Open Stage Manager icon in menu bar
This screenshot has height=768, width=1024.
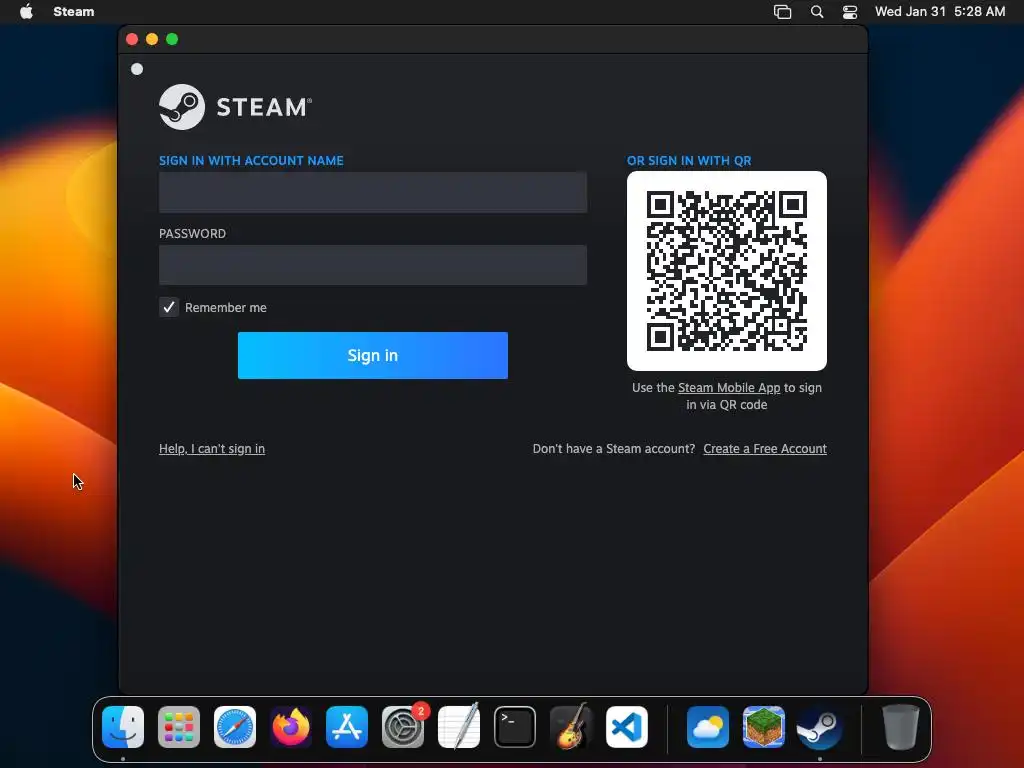(782, 12)
